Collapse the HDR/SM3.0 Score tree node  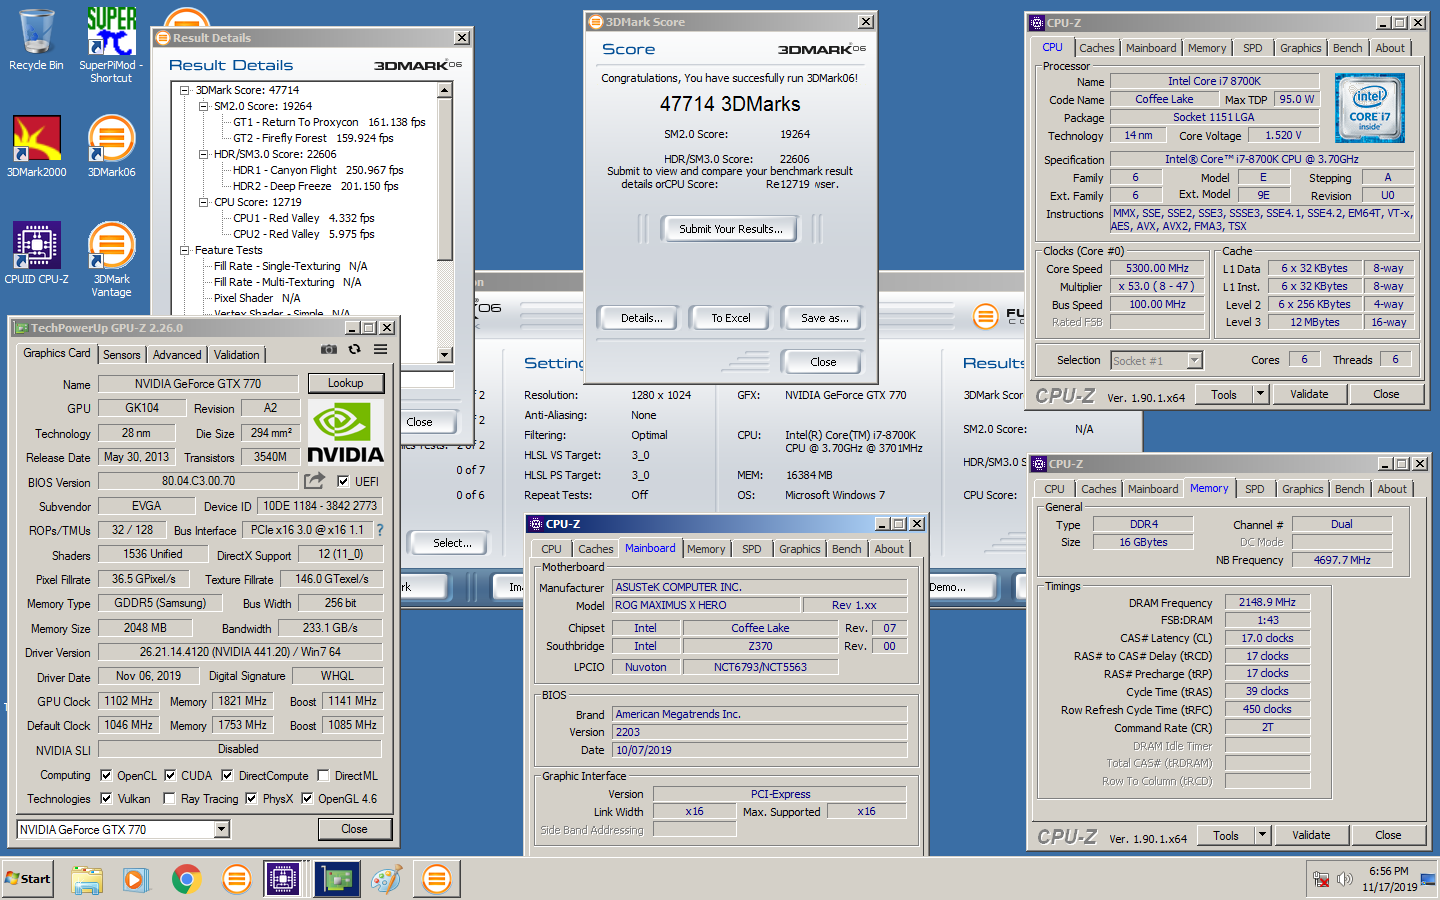point(203,154)
